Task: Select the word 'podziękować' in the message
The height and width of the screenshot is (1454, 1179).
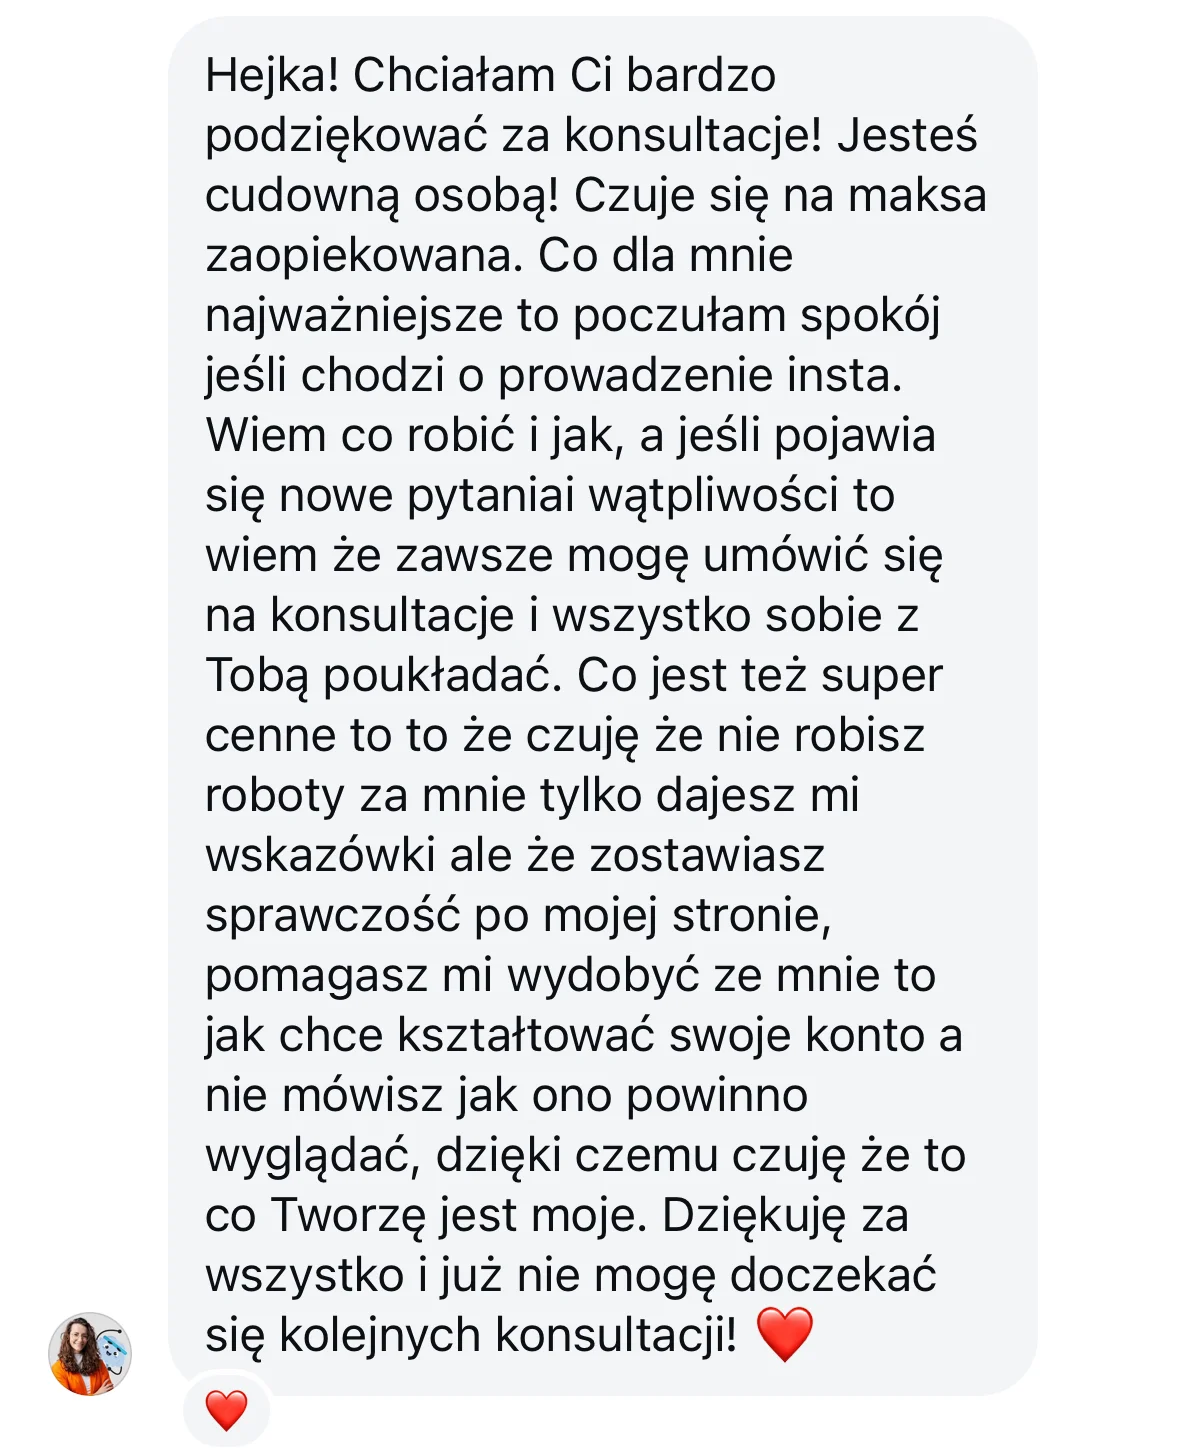Action: [347, 137]
